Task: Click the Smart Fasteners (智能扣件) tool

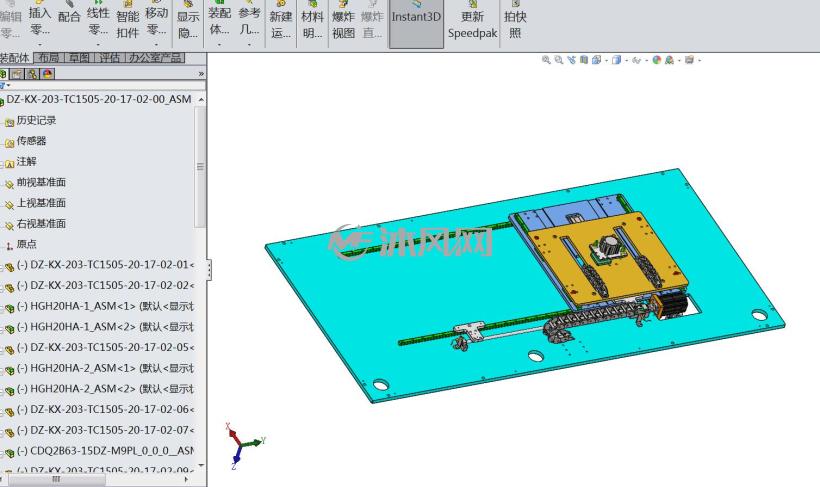Action: pos(128,21)
